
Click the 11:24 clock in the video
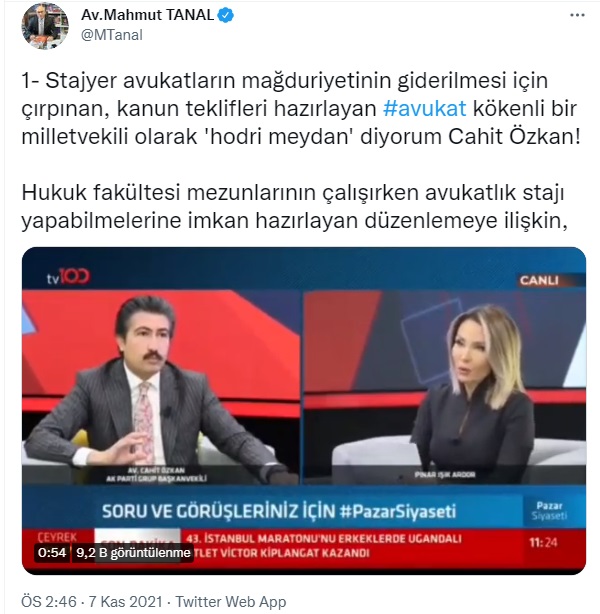pos(543,543)
